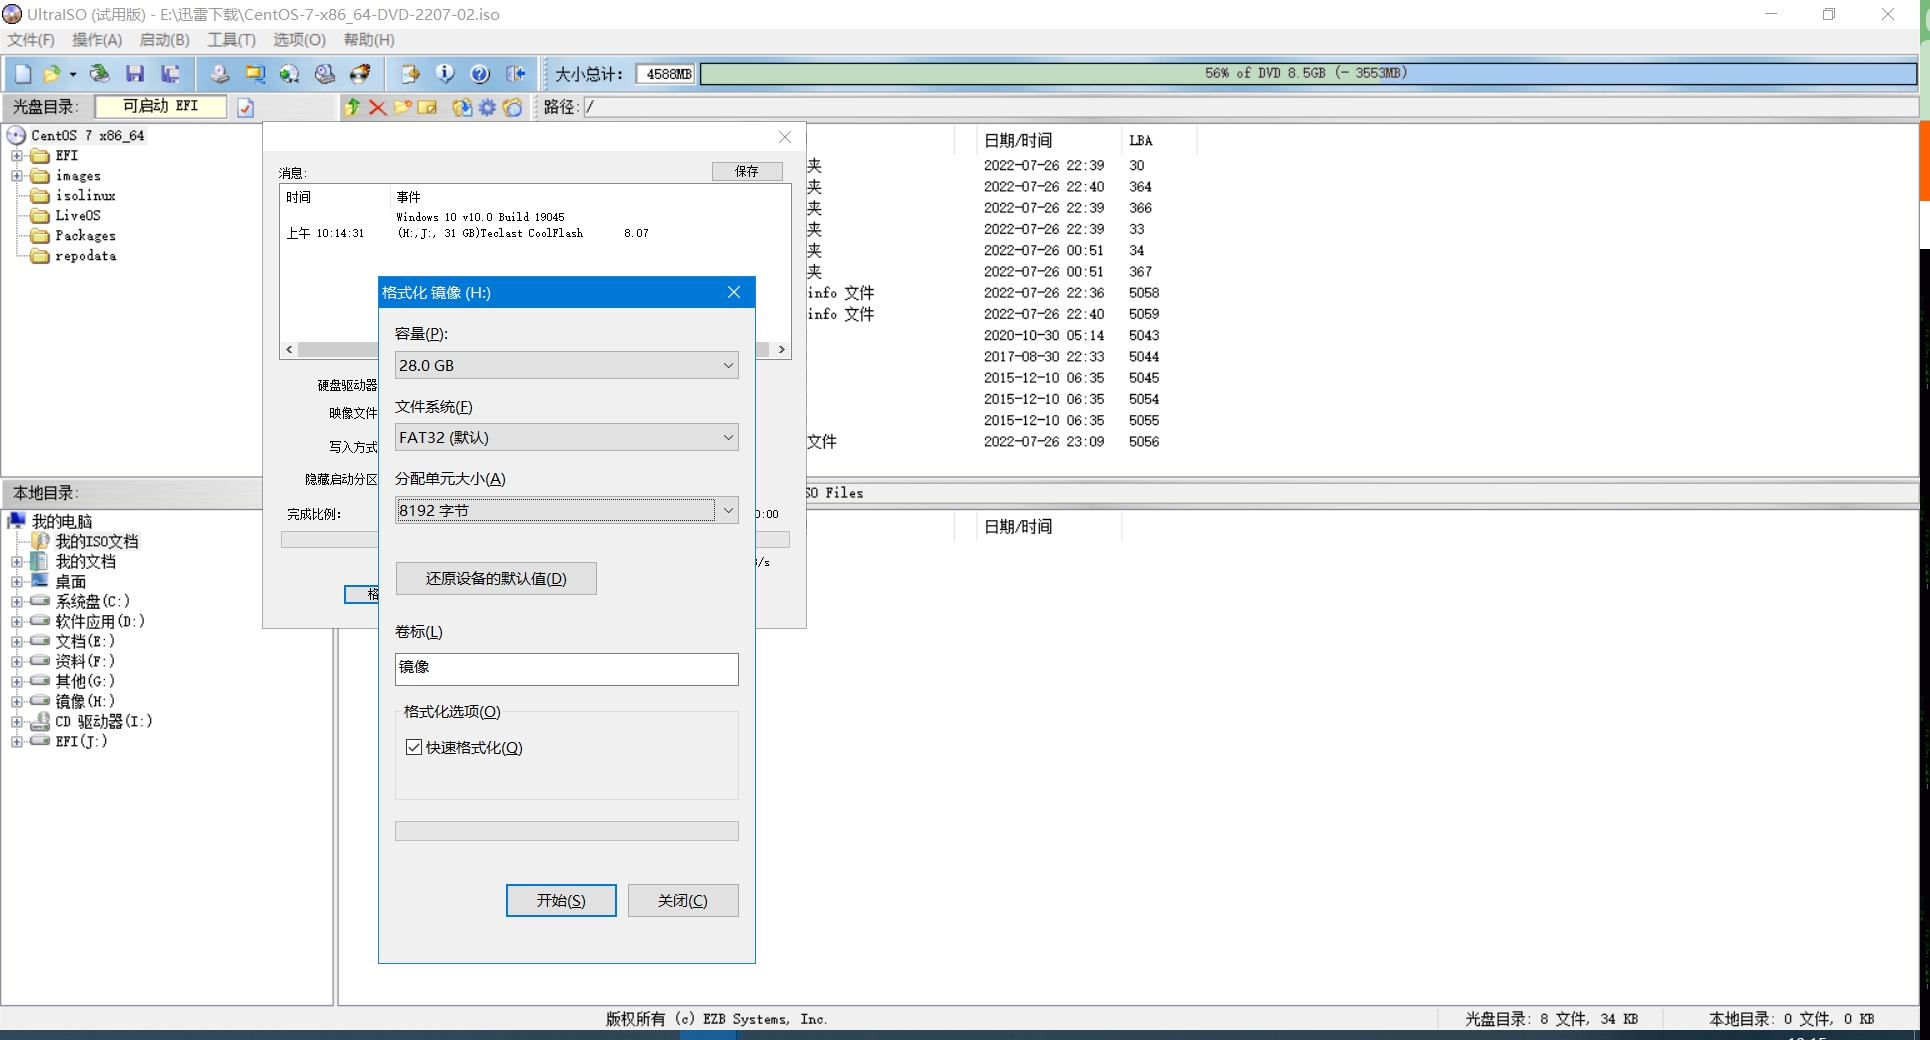The width and height of the screenshot is (1930, 1040).
Task: Click the Save floppy disk icon
Action: [x=135, y=74]
